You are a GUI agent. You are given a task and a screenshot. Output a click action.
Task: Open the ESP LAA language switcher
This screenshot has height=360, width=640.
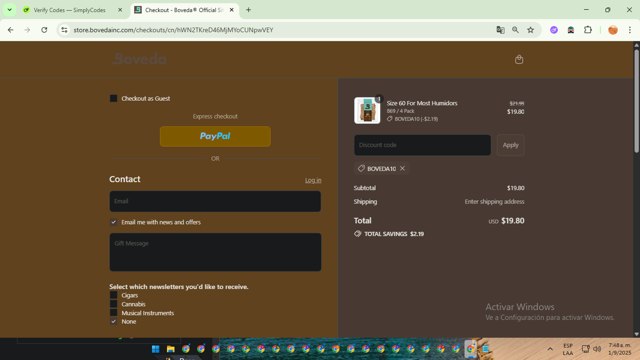(568, 349)
